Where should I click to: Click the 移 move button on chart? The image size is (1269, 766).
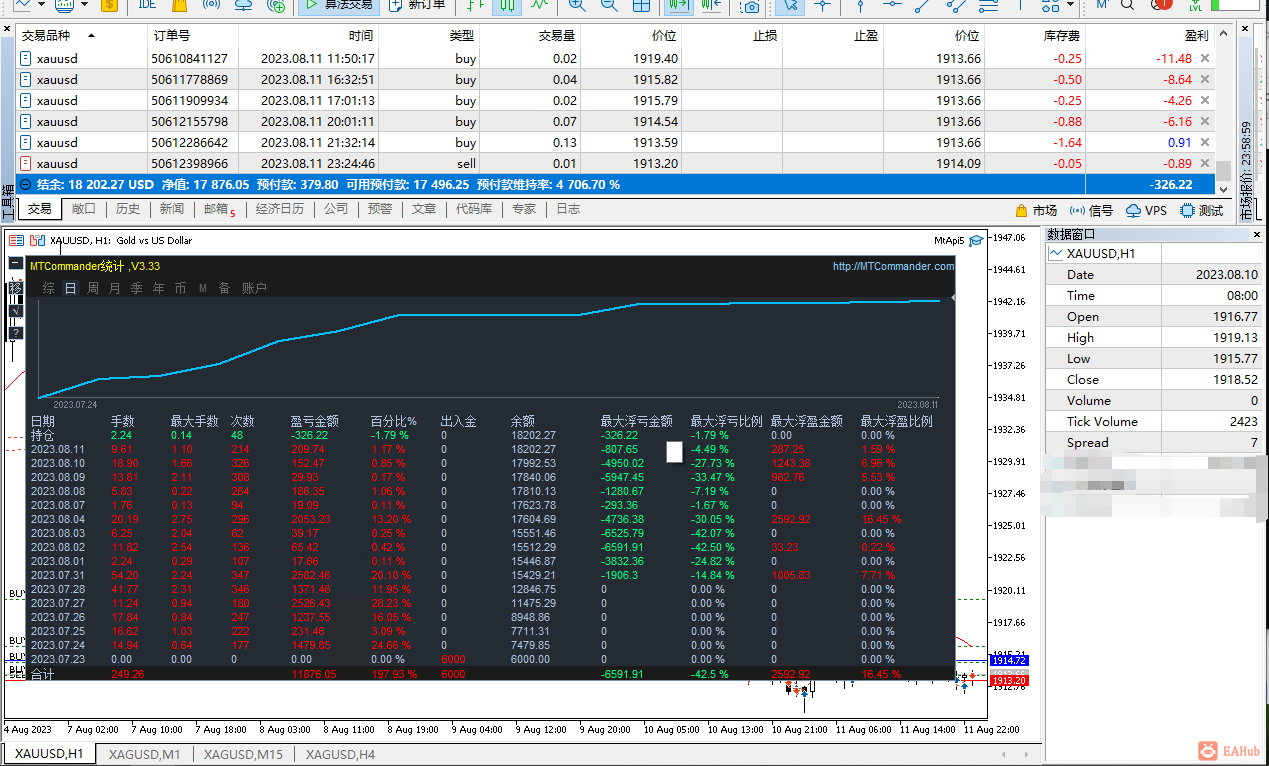pyautogui.click(x=15, y=287)
